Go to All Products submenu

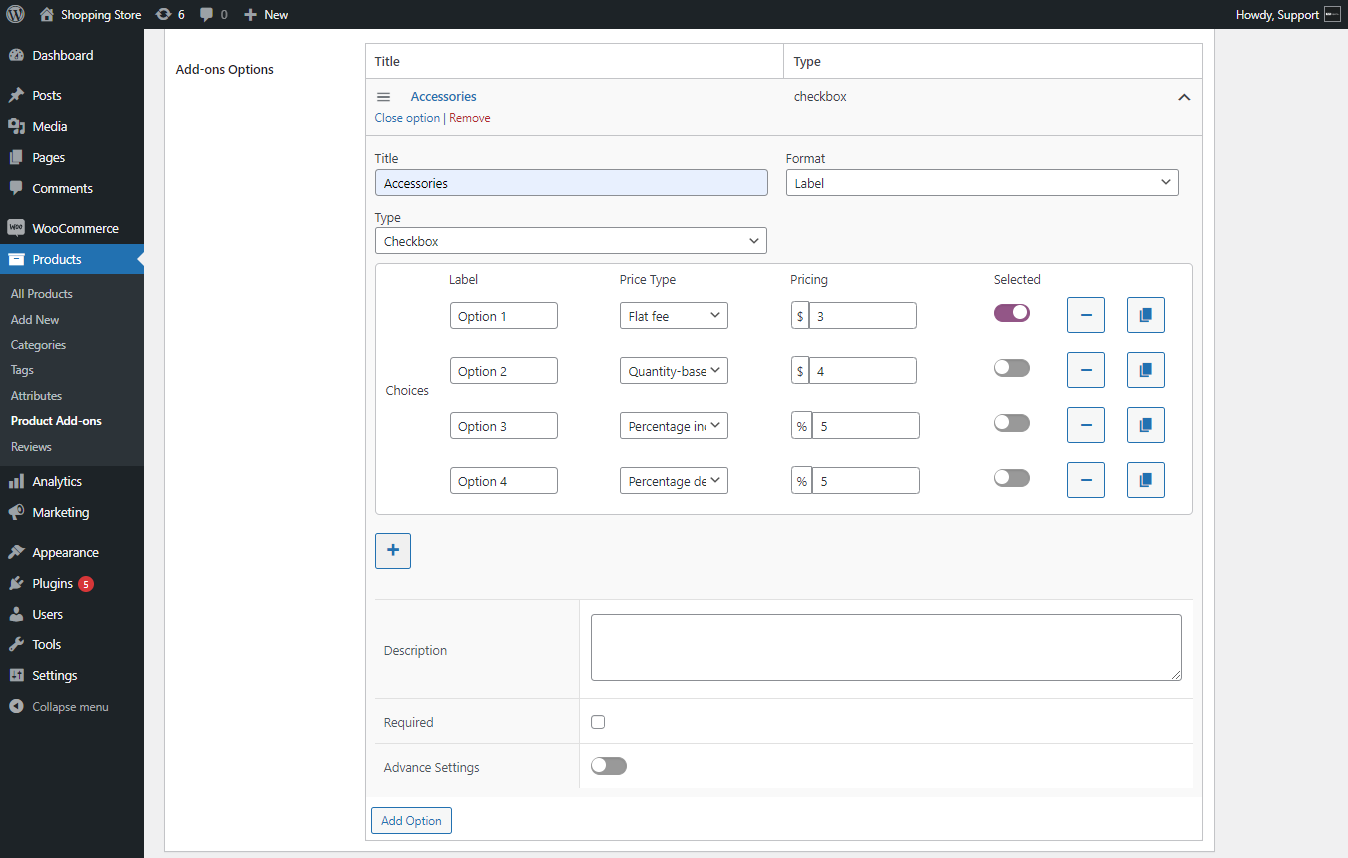[x=42, y=294]
